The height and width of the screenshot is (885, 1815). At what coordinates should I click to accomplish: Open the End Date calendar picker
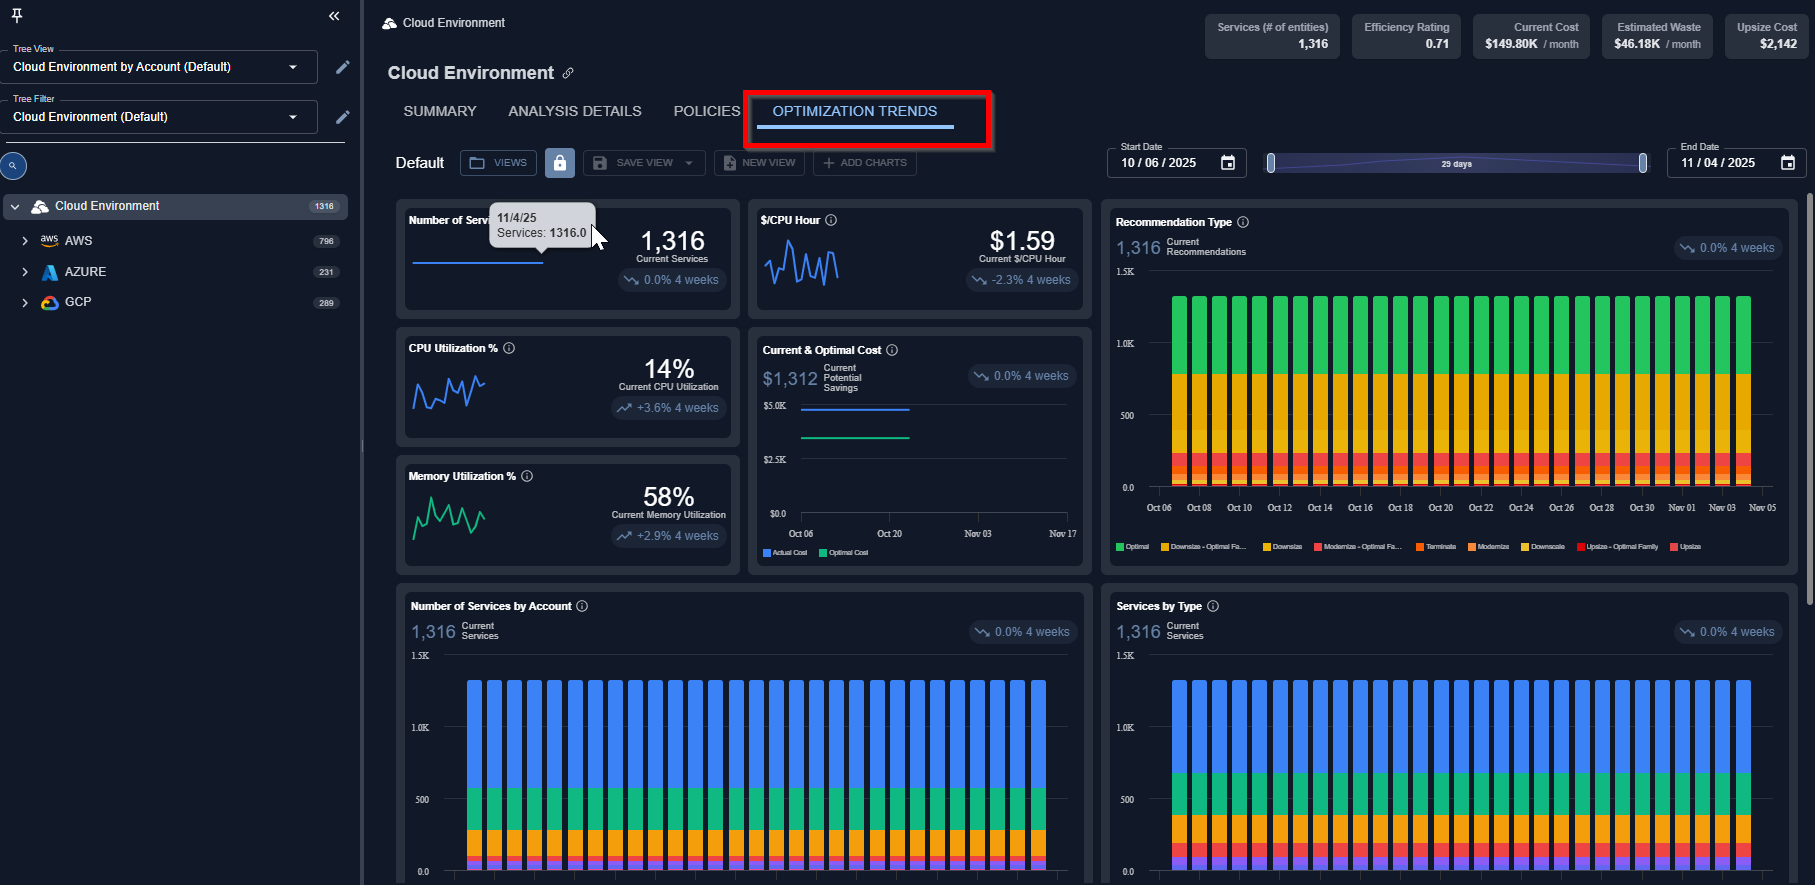pyautogui.click(x=1788, y=163)
